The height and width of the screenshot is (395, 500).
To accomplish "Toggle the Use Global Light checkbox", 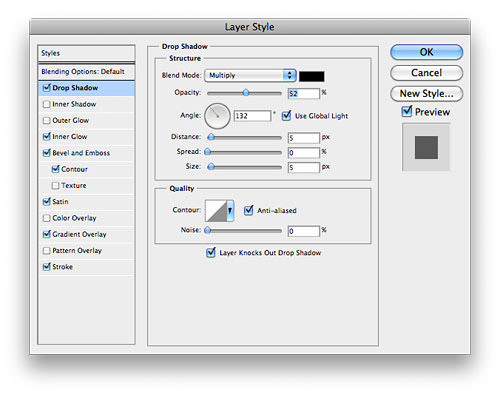I will (286, 116).
